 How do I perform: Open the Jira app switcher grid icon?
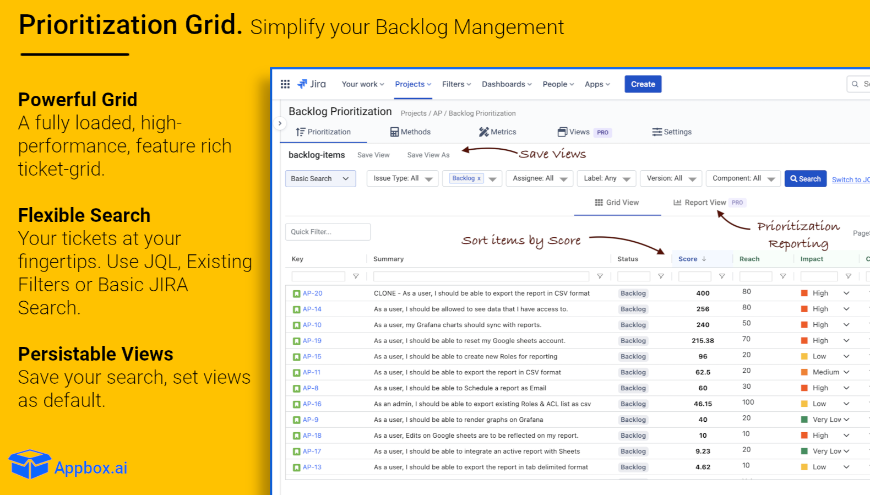click(x=285, y=84)
